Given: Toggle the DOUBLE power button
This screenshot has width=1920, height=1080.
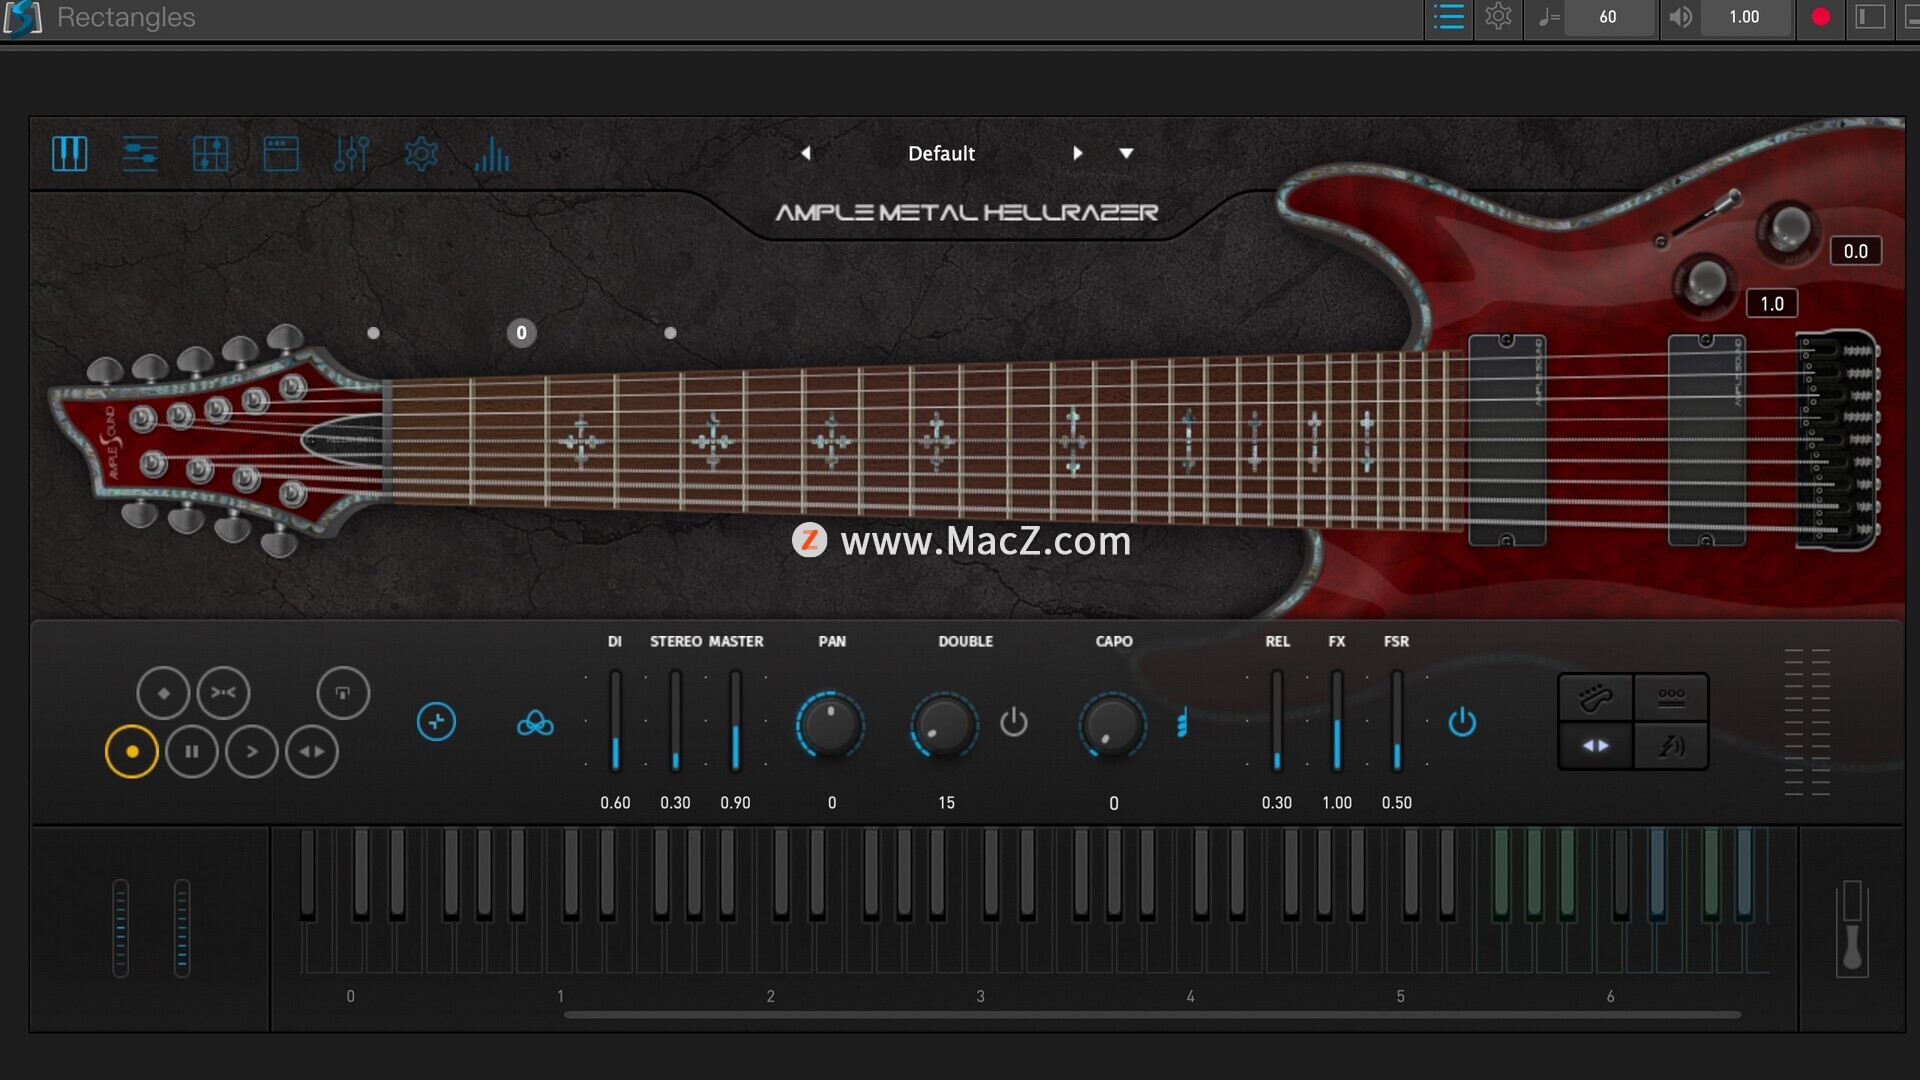Looking at the screenshot, I should pyautogui.click(x=1014, y=721).
